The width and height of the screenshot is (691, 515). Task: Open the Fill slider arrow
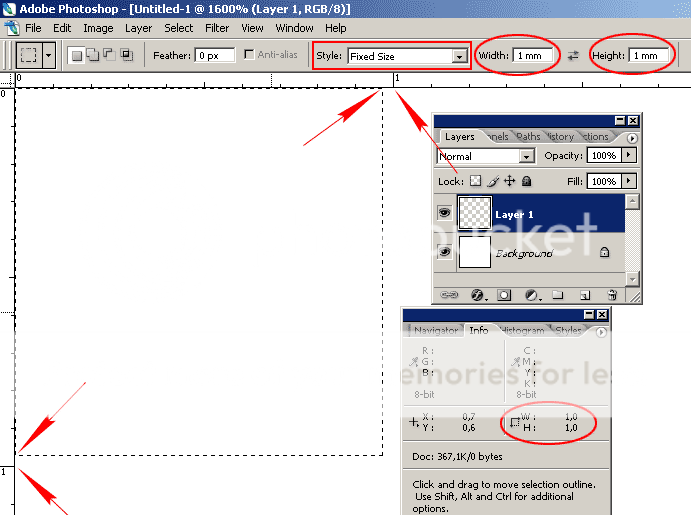coord(629,181)
